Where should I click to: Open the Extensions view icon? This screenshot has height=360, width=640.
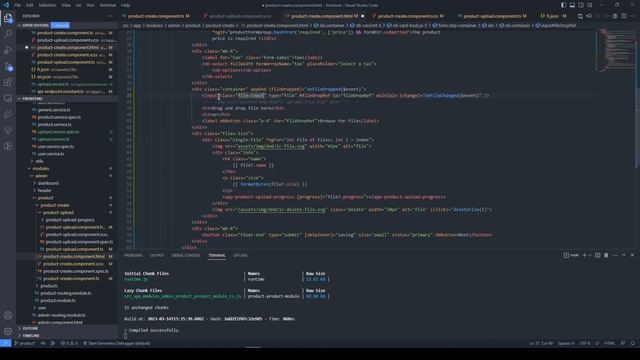click(x=8, y=82)
